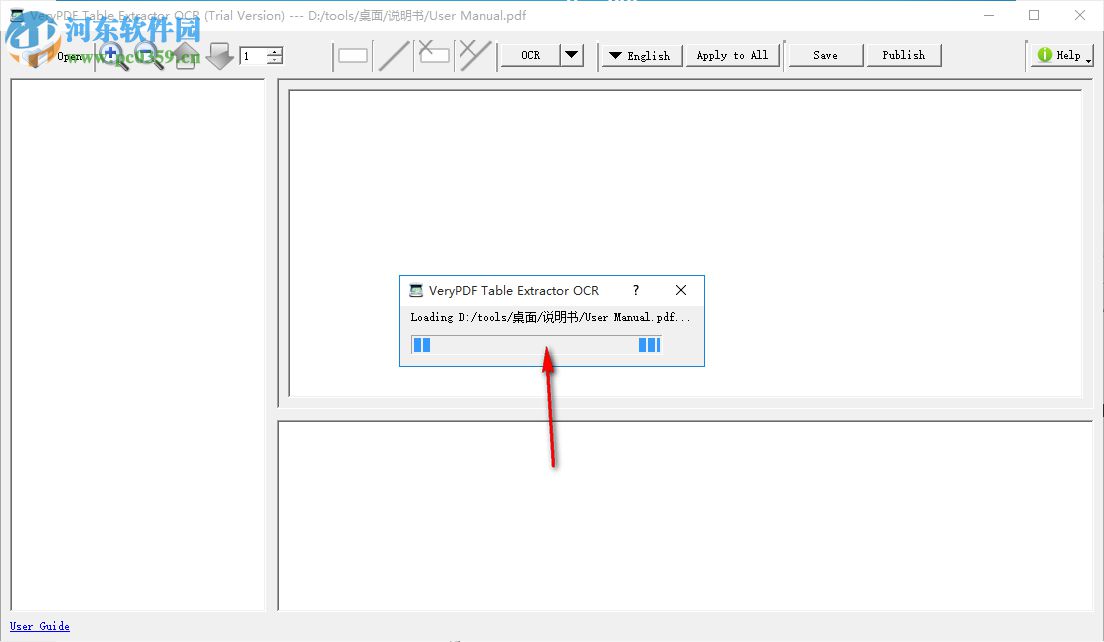Expand the OCR options dropdown arrow
1104x642 pixels.
571,55
